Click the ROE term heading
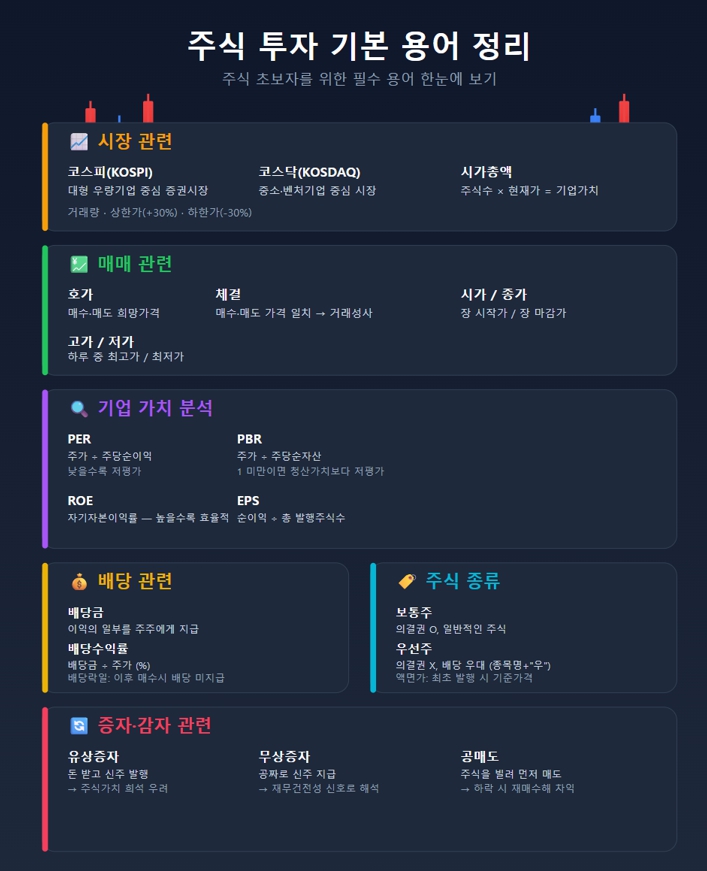 [81, 500]
